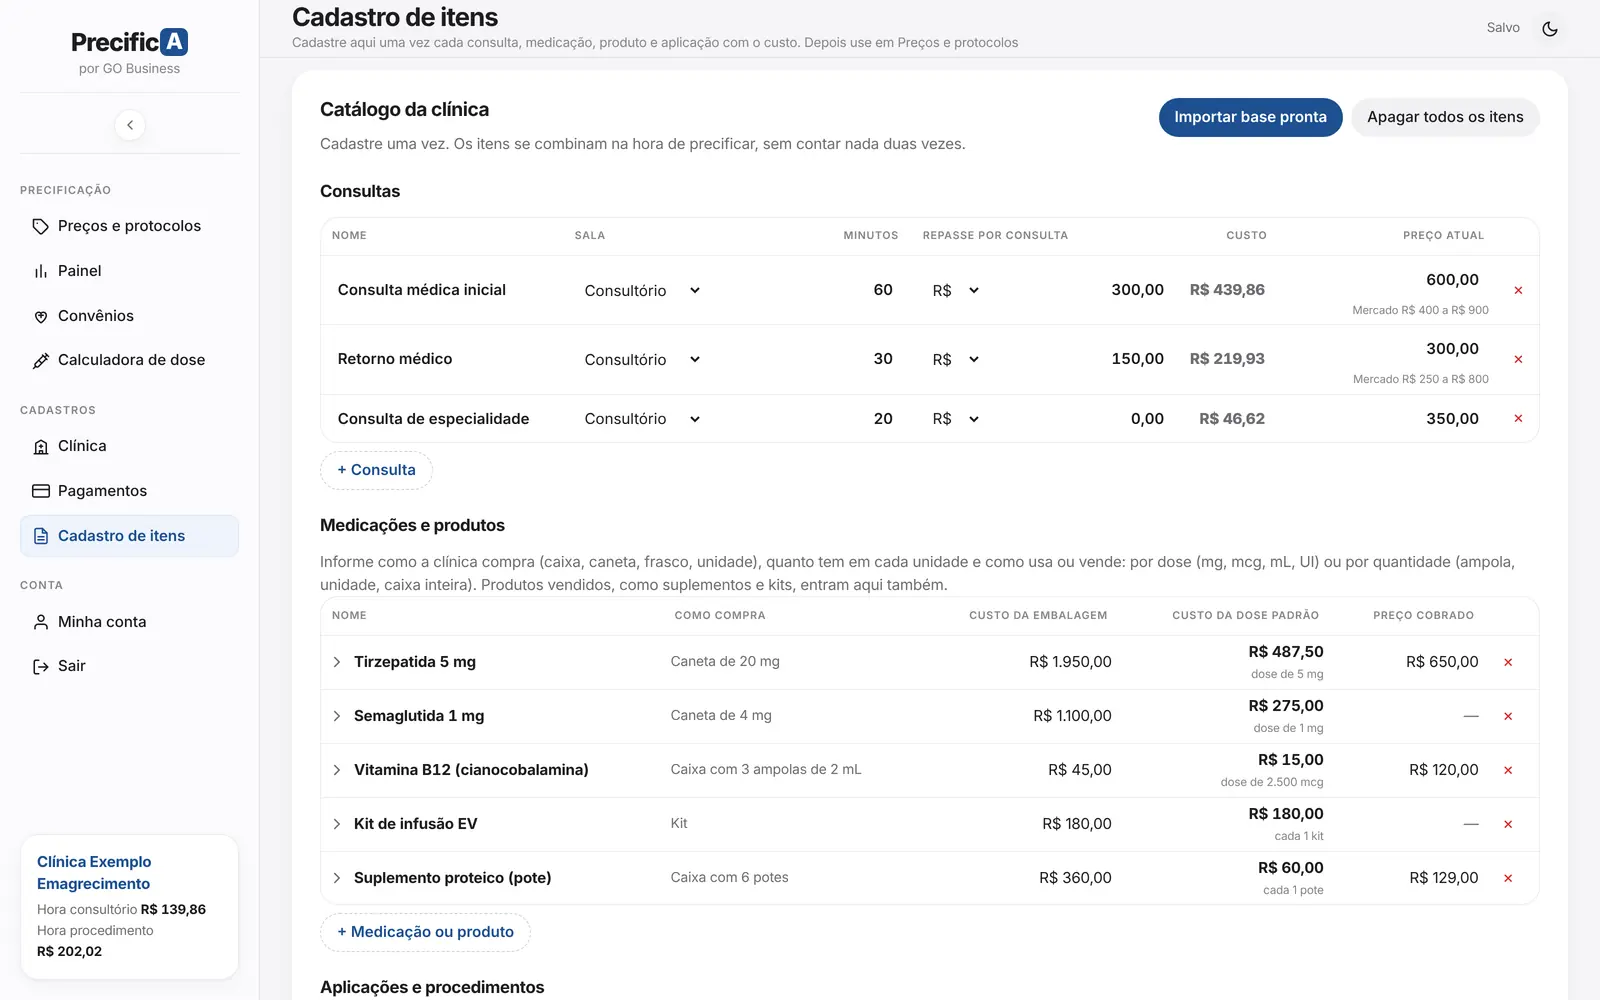The height and width of the screenshot is (1000, 1600).
Task: Delete Consulta de especialidade row
Action: (1518, 419)
